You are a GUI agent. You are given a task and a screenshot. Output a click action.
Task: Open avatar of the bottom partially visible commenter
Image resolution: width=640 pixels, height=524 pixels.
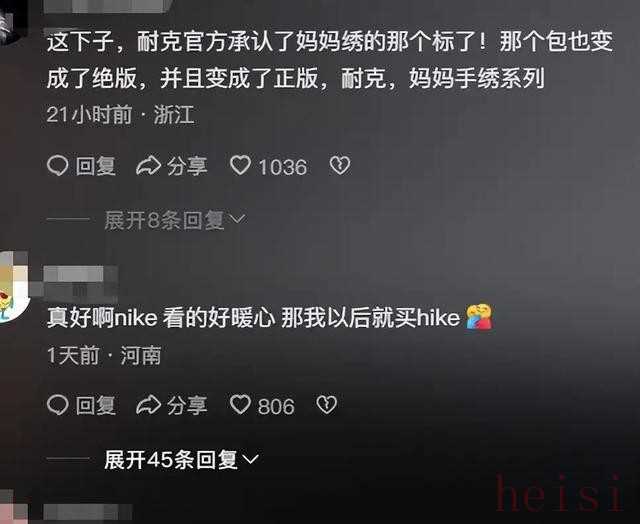click(12, 508)
